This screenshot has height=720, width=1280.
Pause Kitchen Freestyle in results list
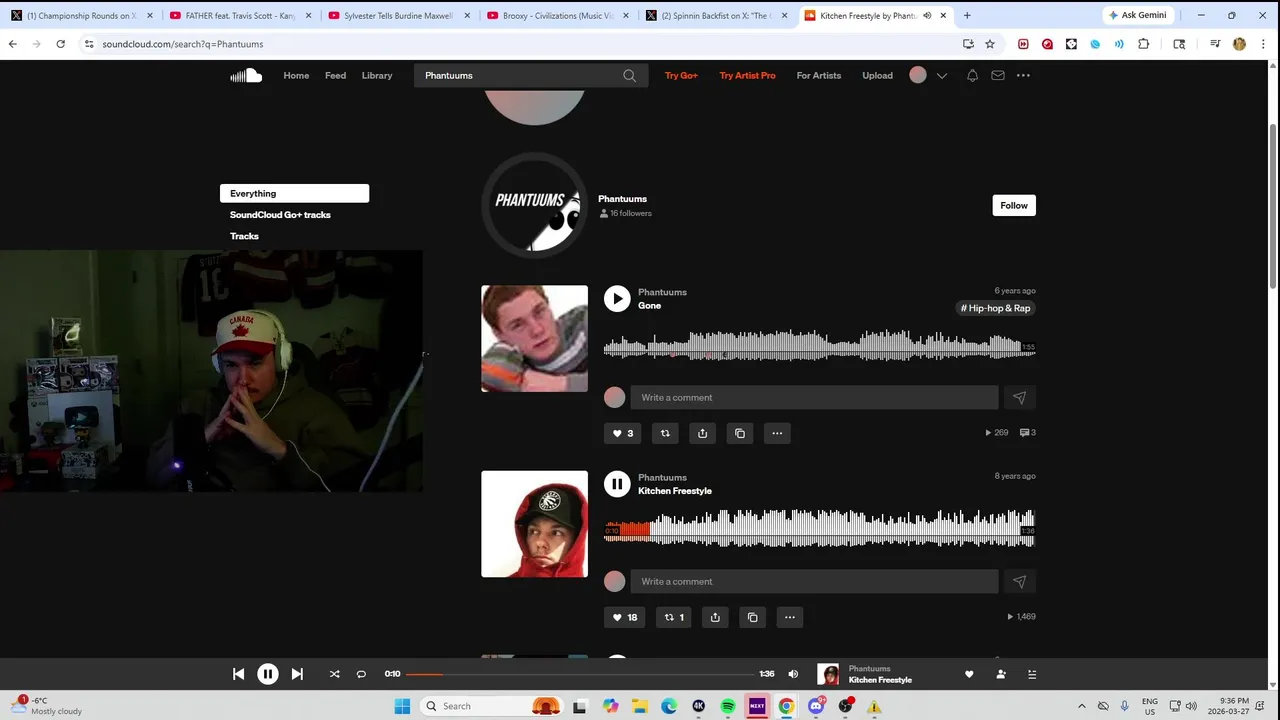[x=617, y=484]
